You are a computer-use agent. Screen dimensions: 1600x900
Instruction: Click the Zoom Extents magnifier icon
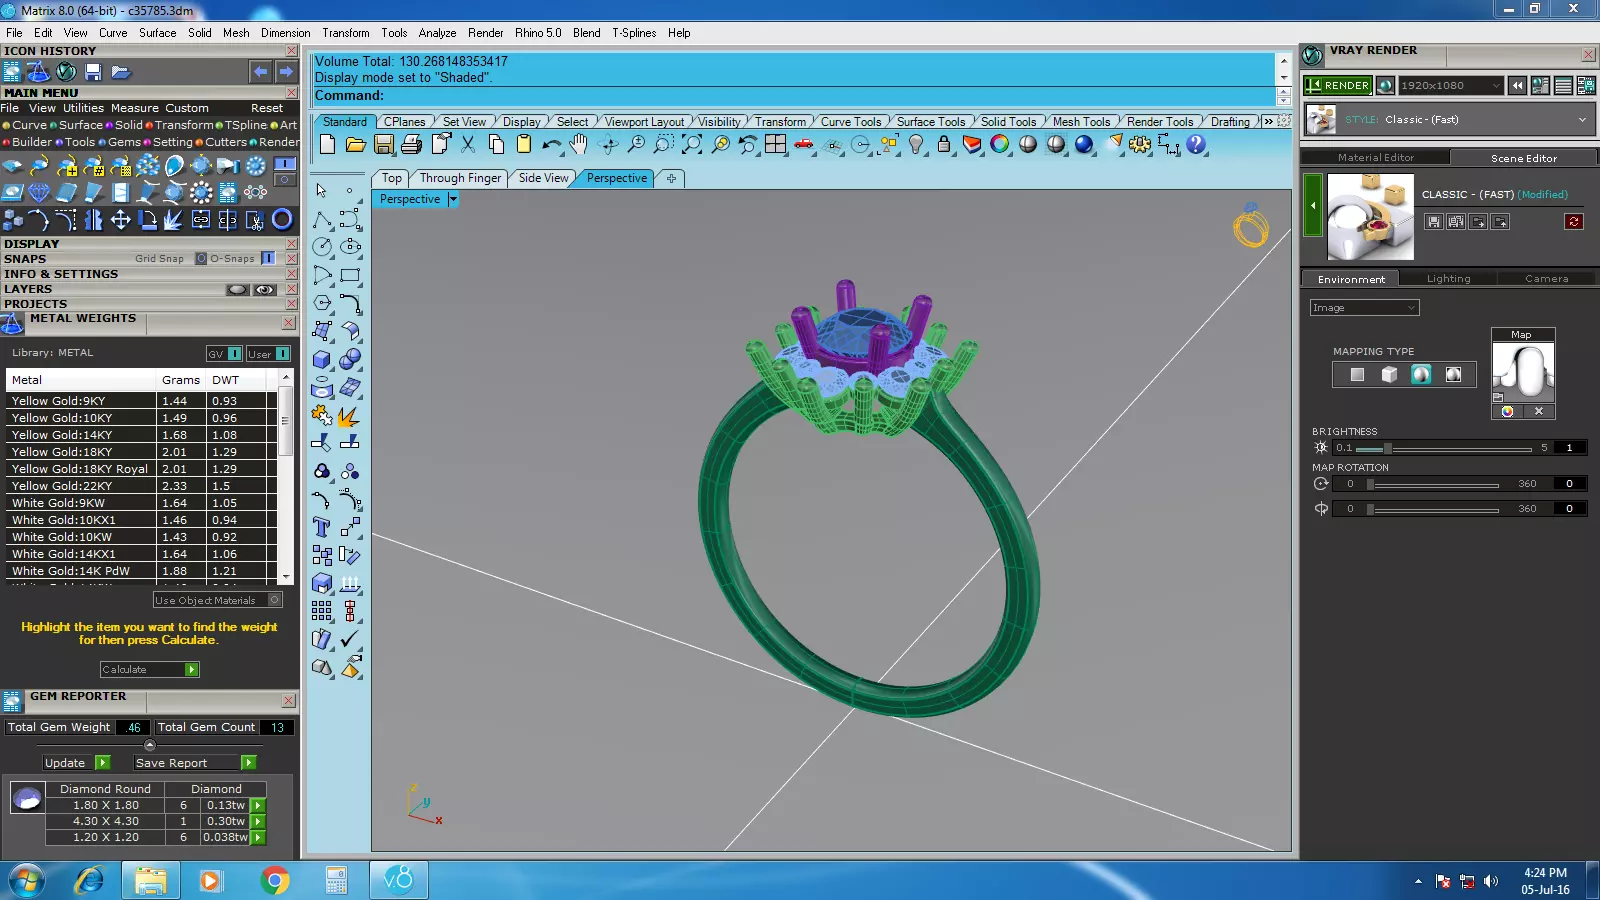click(x=692, y=145)
